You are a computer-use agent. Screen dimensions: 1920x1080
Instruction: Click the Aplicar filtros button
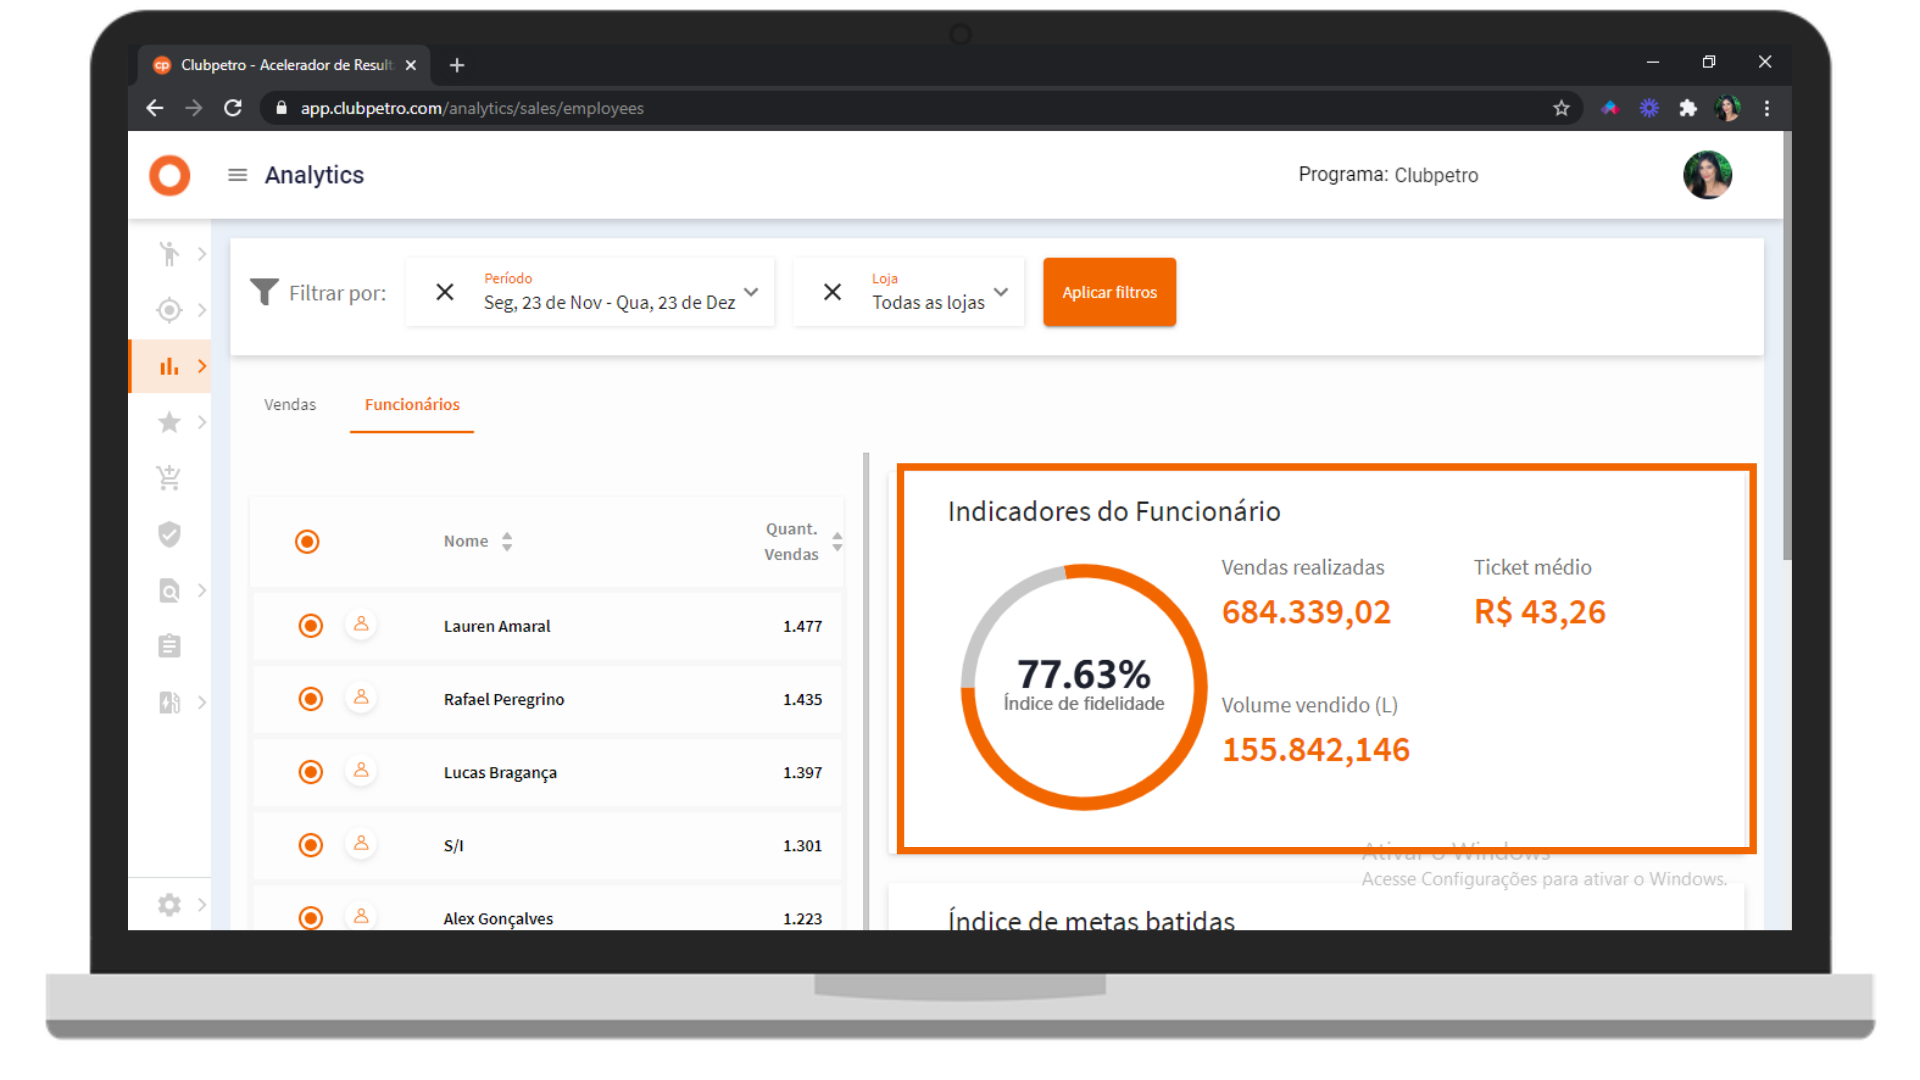click(1109, 292)
